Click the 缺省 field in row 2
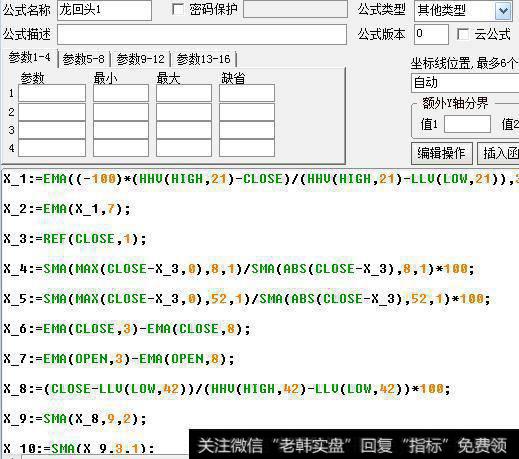This screenshot has height=459, width=519. [247, 112]
